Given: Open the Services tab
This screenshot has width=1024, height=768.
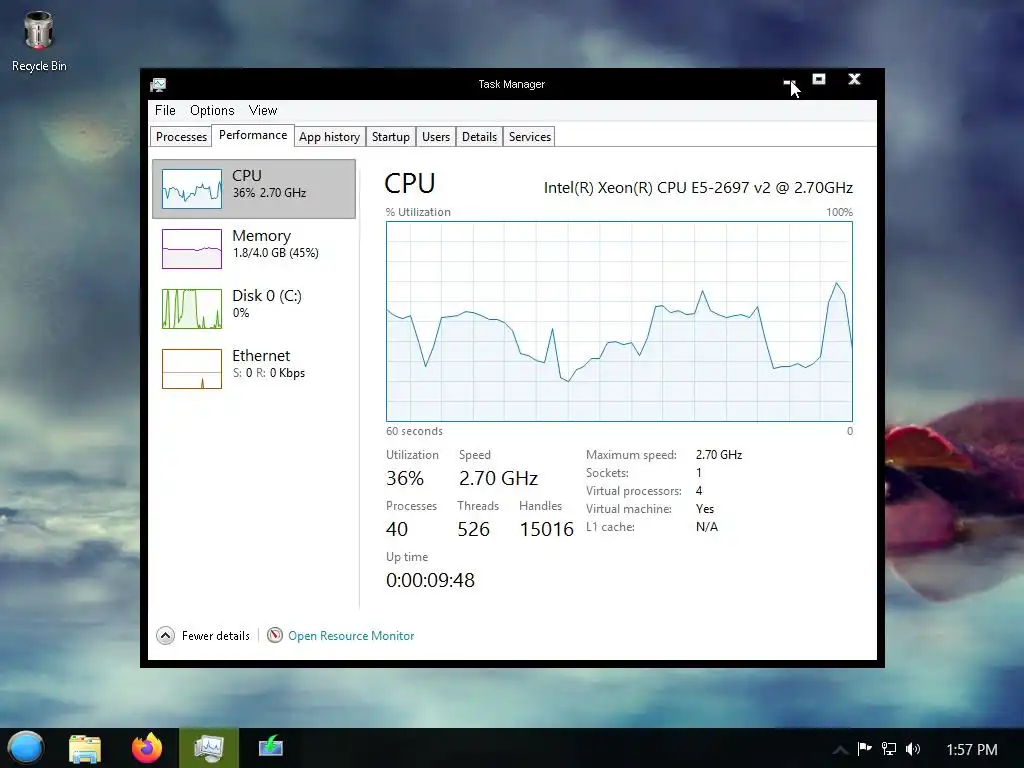Looking at the screenshot, I should pos(530,136).
